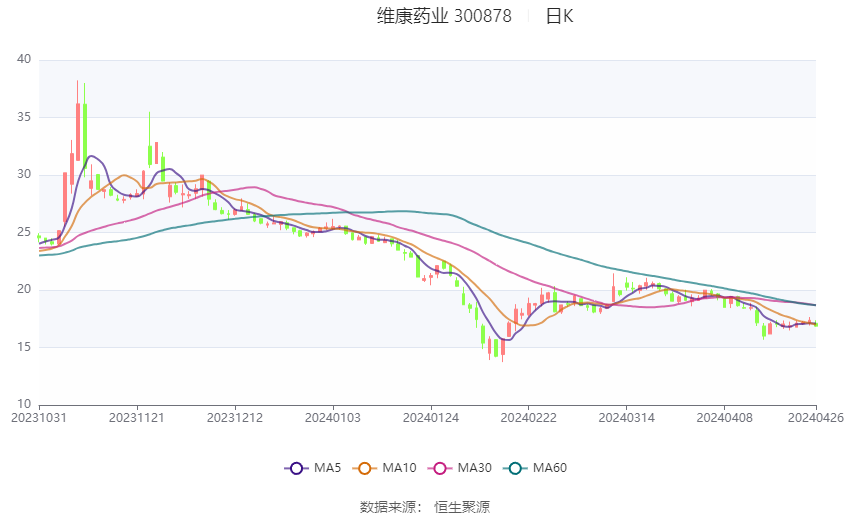Click the 日K label in title
Image resolution: width=850 pixels, height=517 pixels.
click(559, 16)
